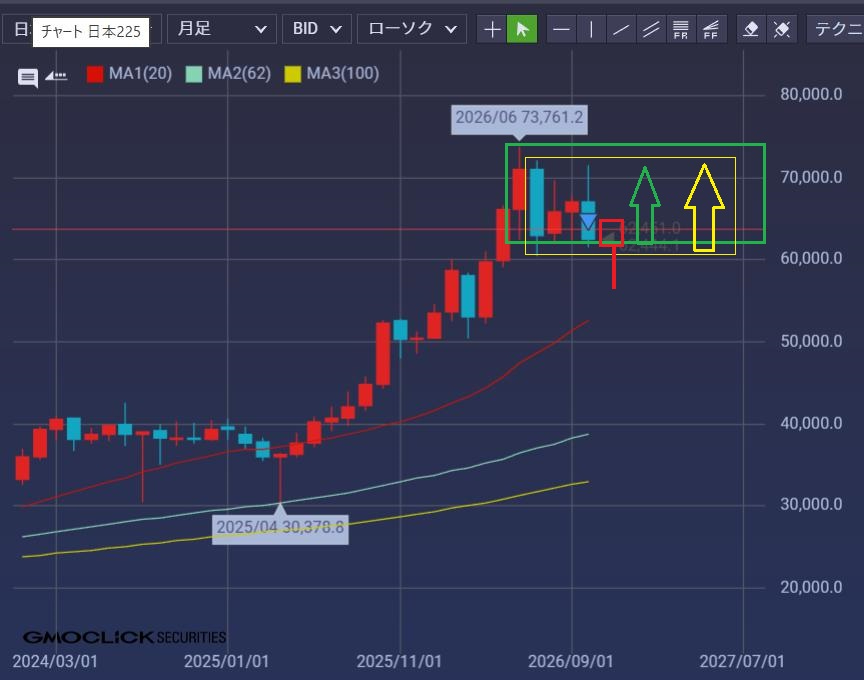Click the 2024/03/01 date axis label
The image size is (864, 680).
[55, 661]
